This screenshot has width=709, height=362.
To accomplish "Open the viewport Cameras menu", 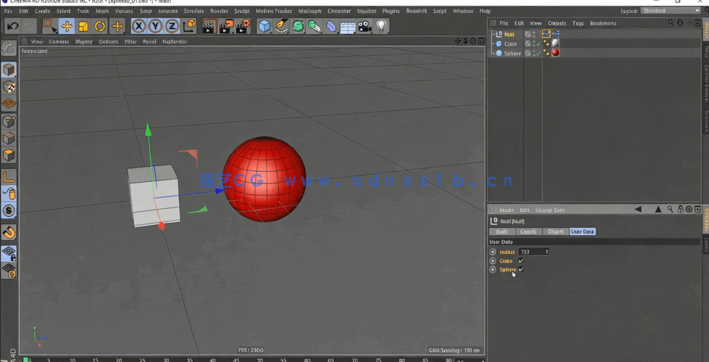I will (x=59, y=42).
